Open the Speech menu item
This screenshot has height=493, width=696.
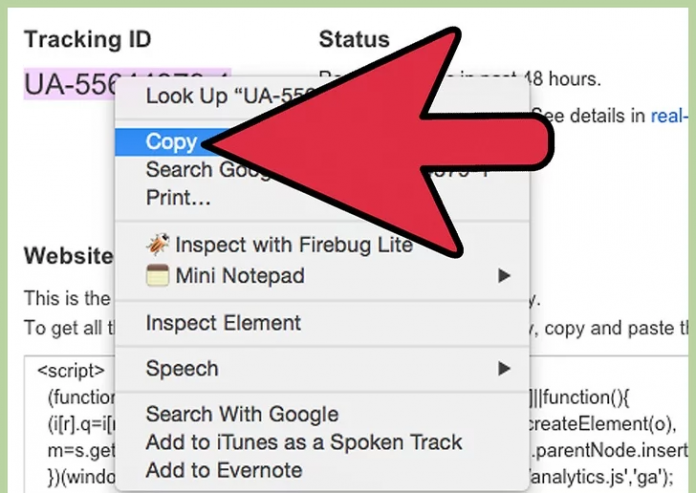(181, 368)
